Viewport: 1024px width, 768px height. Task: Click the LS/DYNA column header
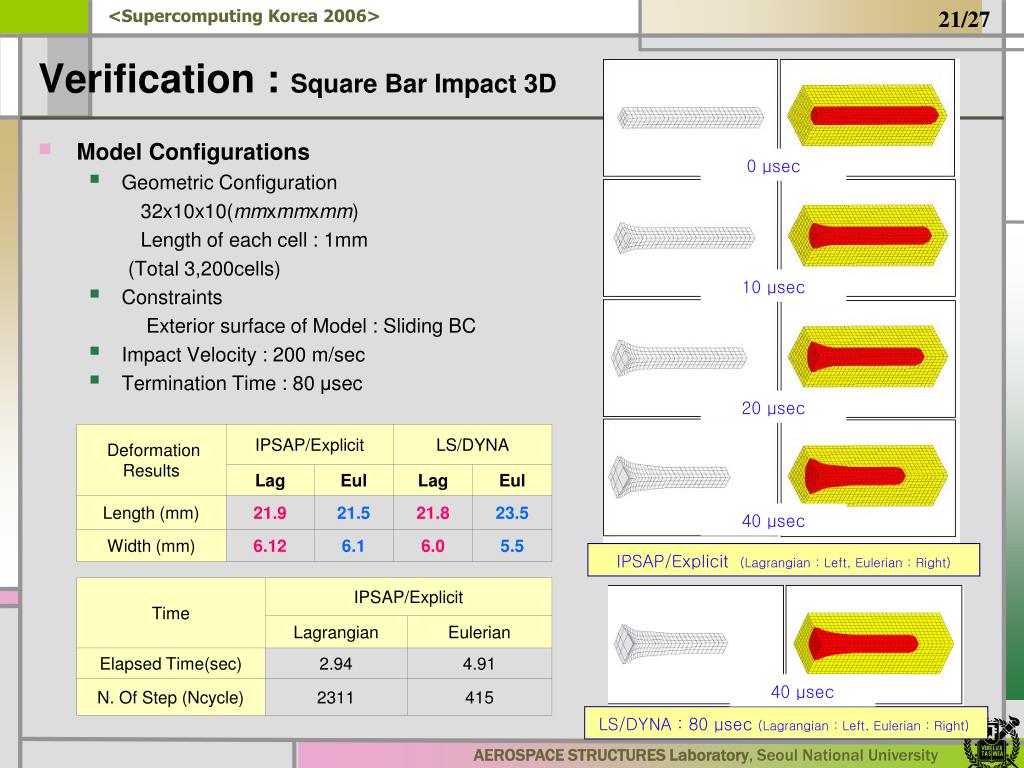[472, 445]
